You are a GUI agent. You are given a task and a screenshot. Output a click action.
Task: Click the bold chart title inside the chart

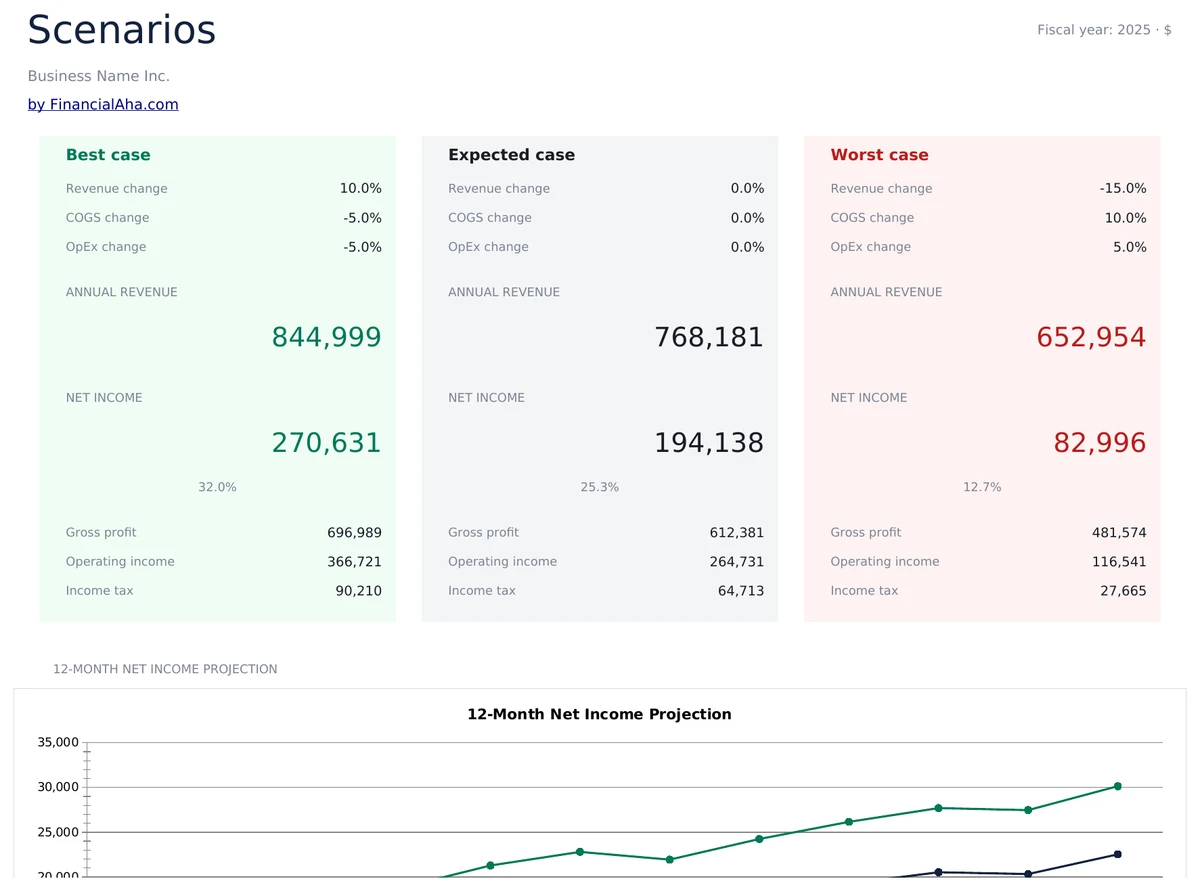(599, 714)
